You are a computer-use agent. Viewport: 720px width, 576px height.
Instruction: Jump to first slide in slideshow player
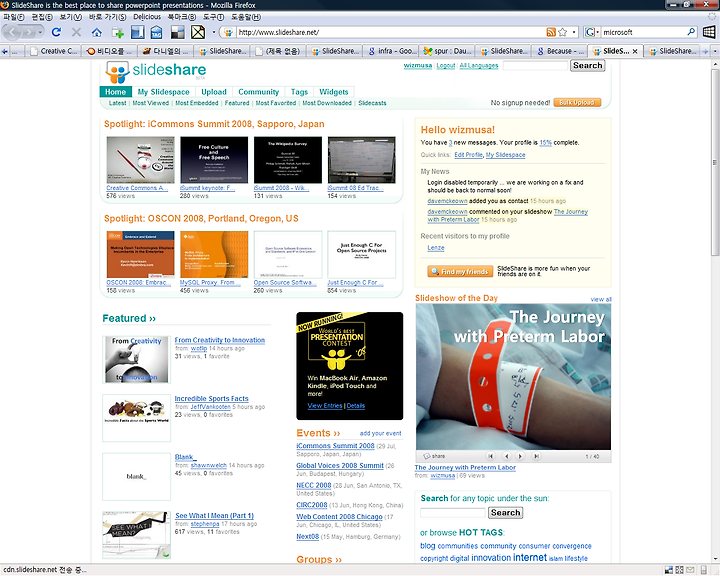[490, 456]
